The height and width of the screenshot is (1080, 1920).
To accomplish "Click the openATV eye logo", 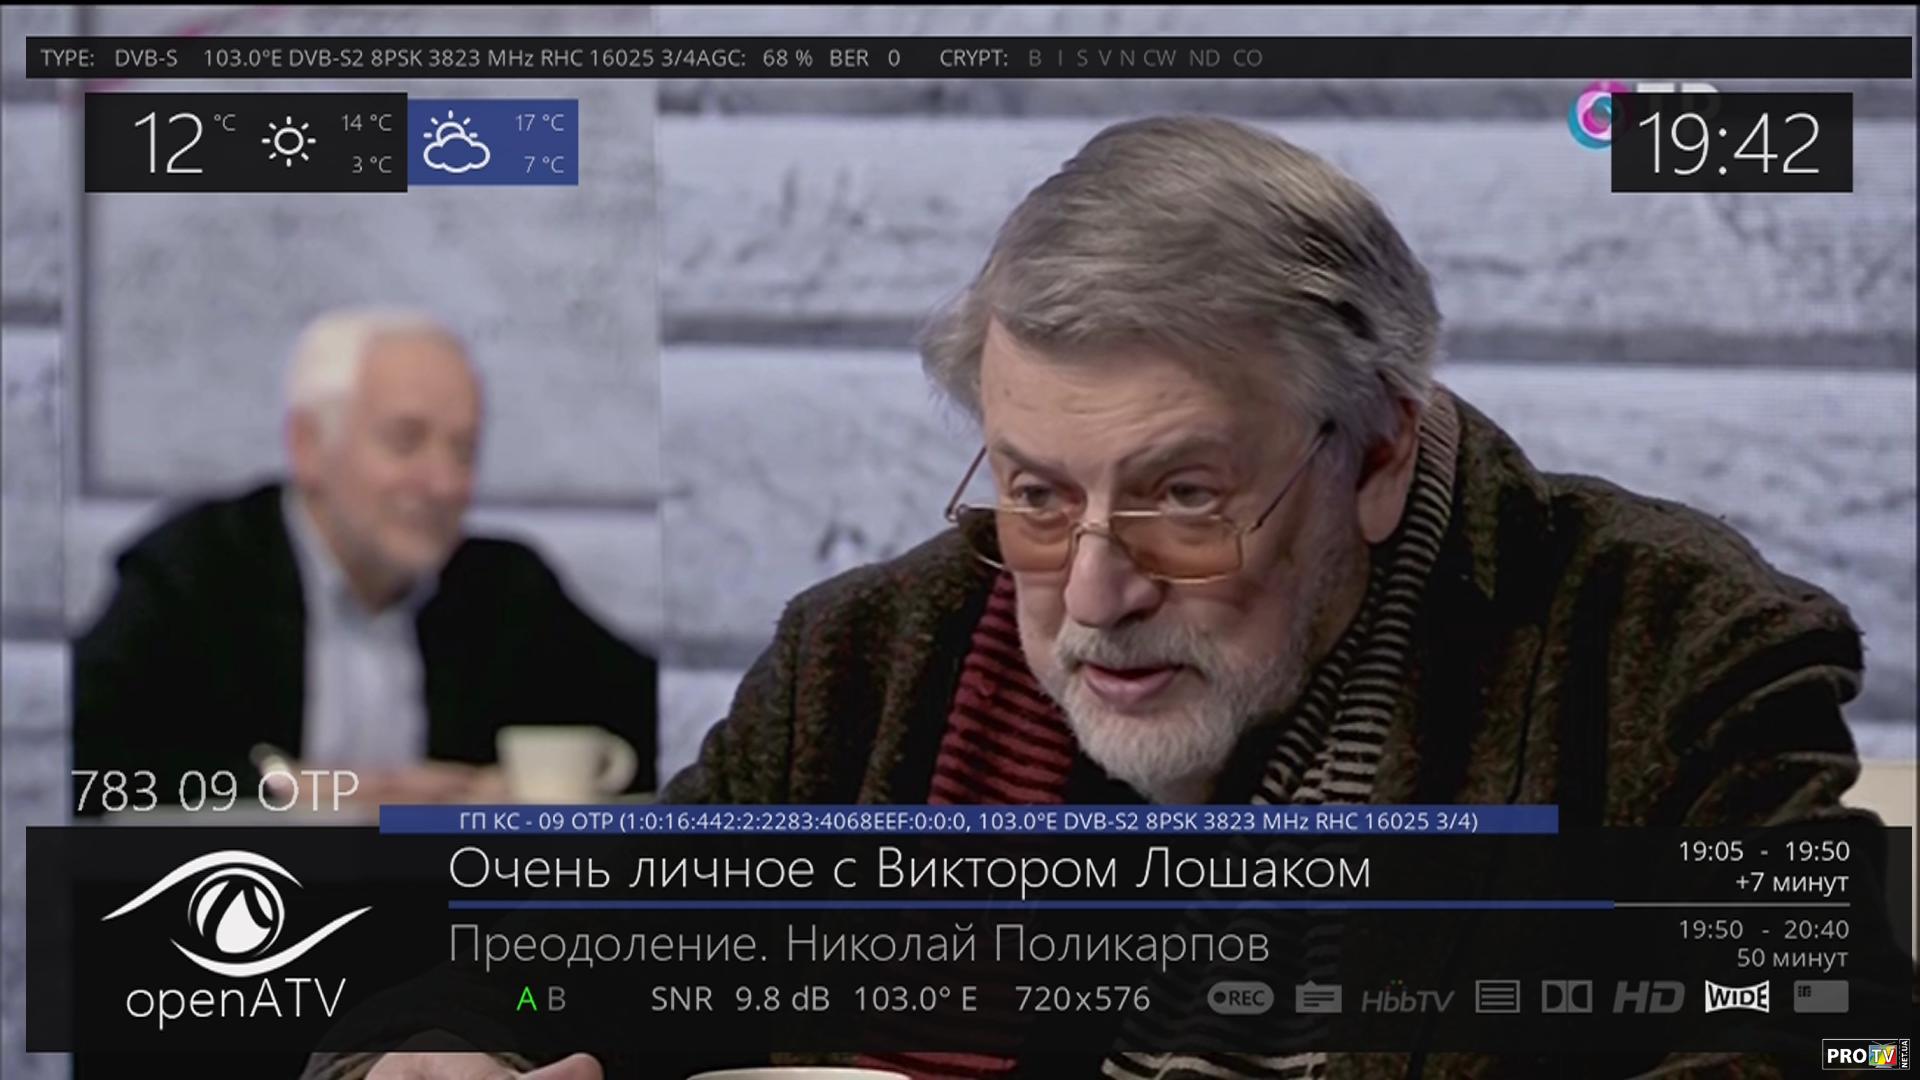I will pyautogui.click(x=236, y=915).
